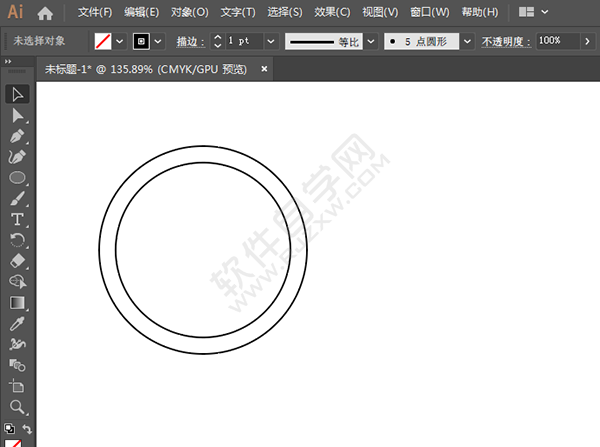Open the arrange documents dropdown chevron
600x447 pixels.
[x=545, y=12]
